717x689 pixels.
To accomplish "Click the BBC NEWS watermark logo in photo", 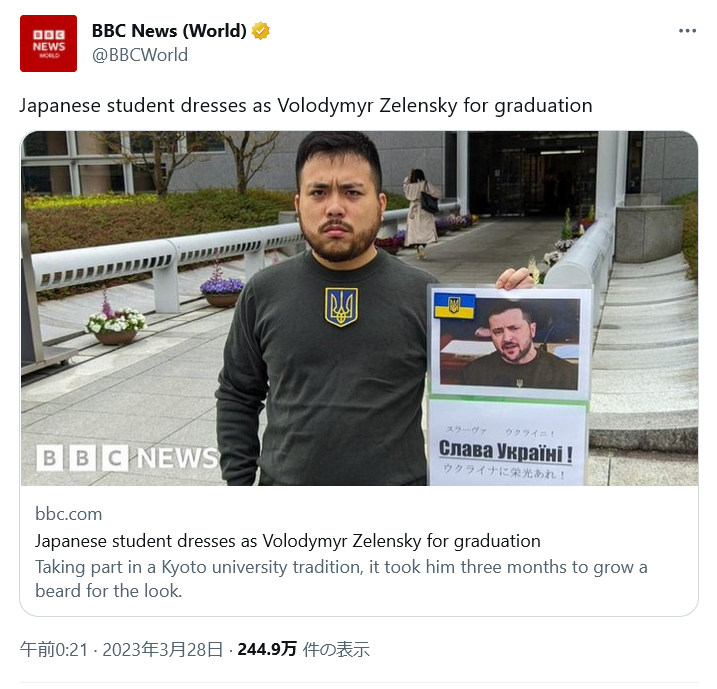I will click(x=127, y=458).
